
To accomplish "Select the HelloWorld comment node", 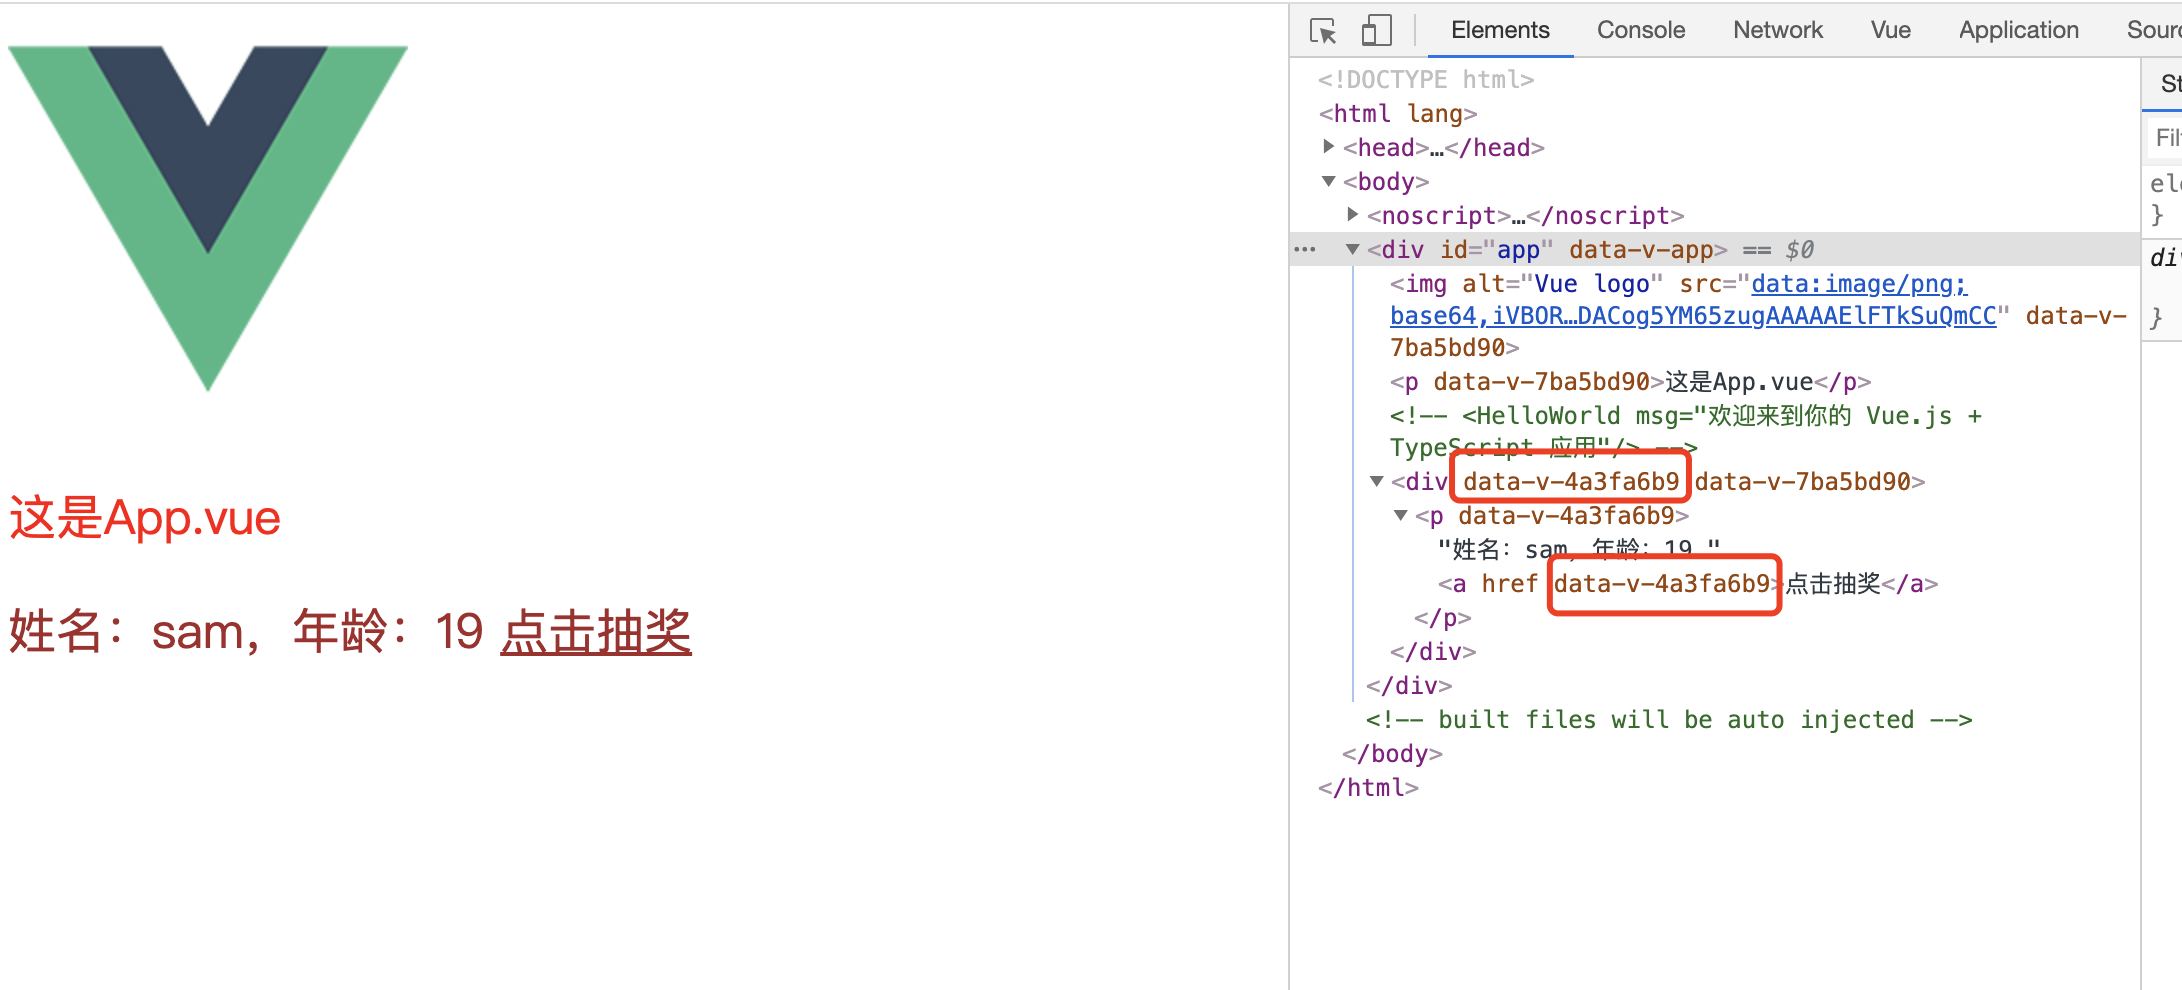I will pyautogui.click(x=1685, y=431).
